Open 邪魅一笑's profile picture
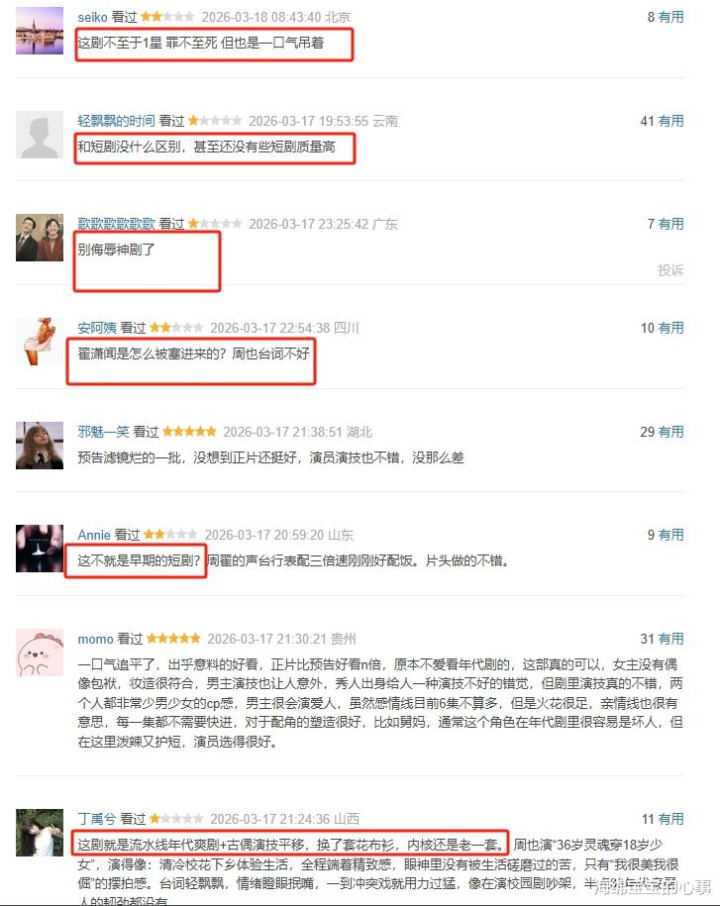Viewport: 720px width, 906px height. [x=39, y=445]
